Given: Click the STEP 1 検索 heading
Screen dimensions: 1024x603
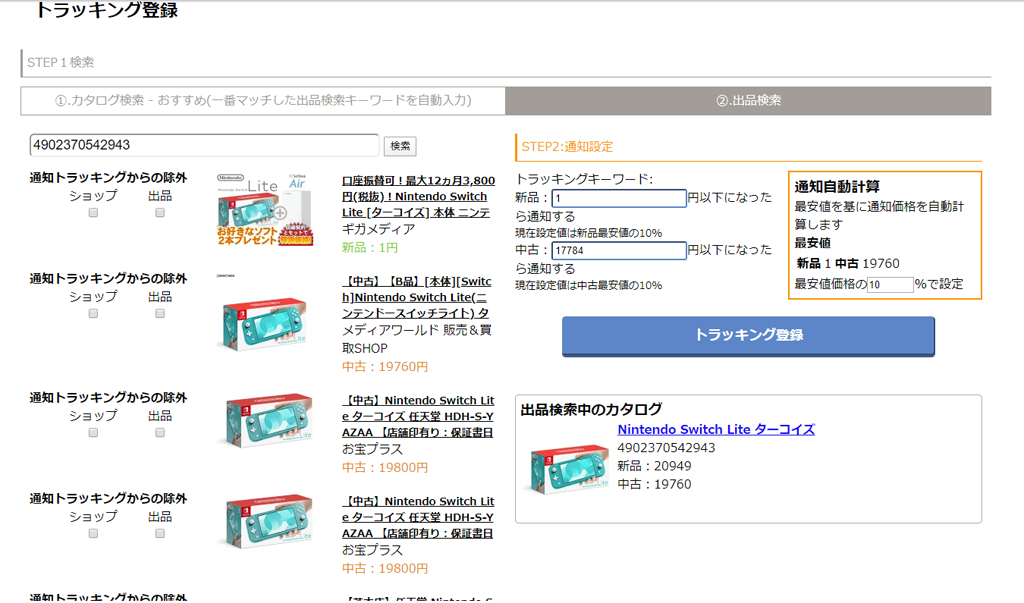Looking at the screenshot, I should 61,63.
